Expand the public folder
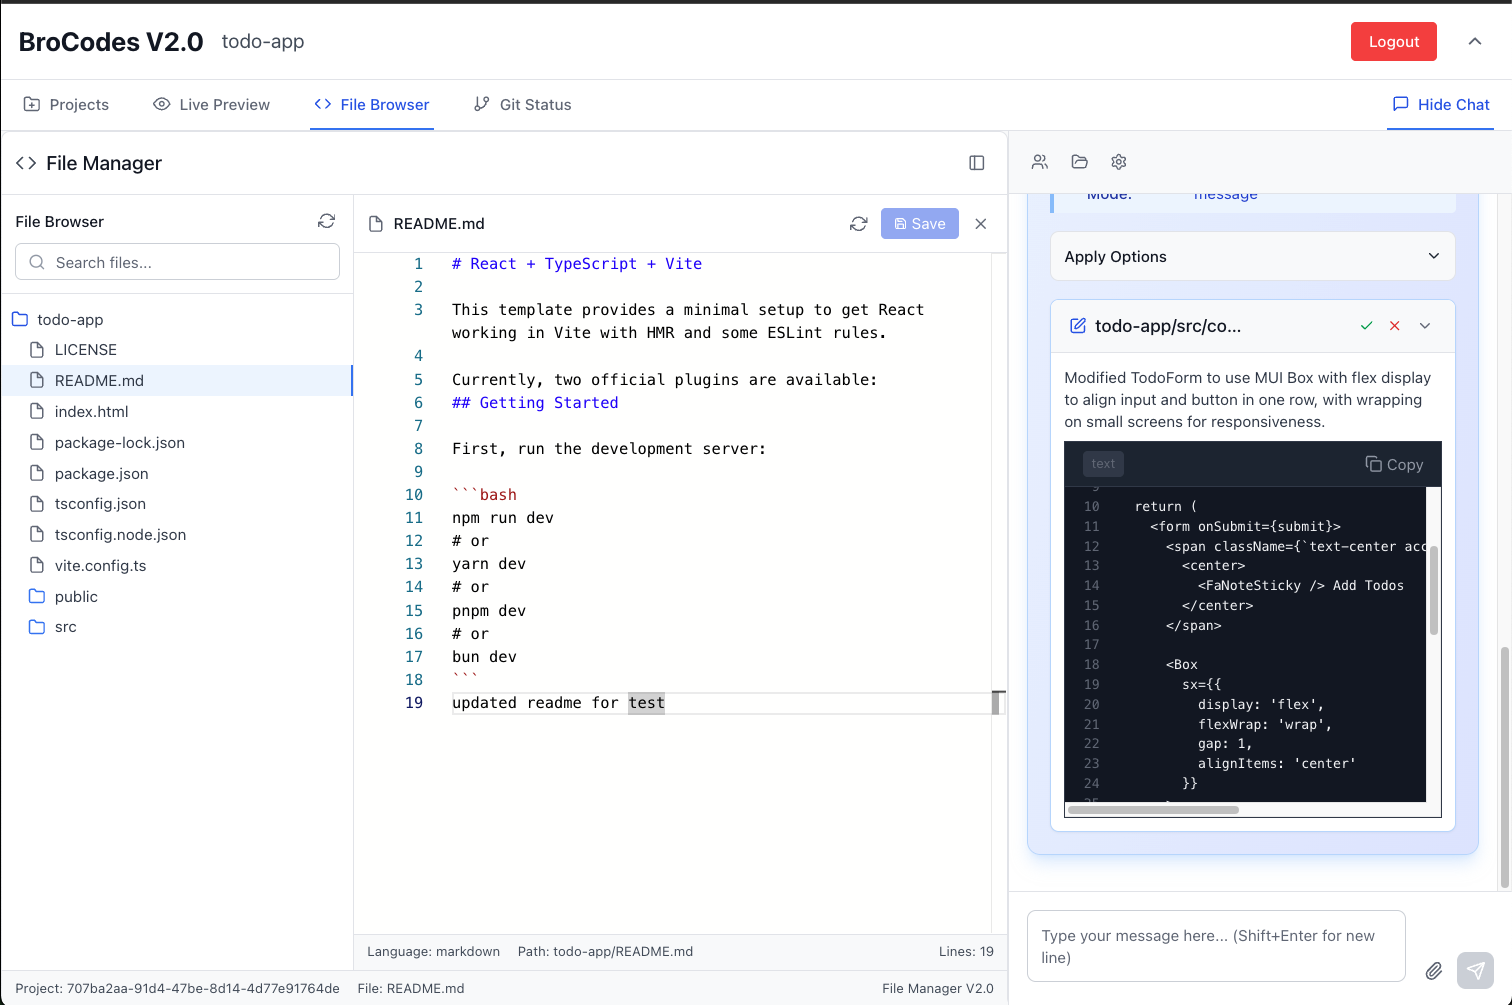This screenshot has height=1005, width=1512. click(x=176, y=597)
